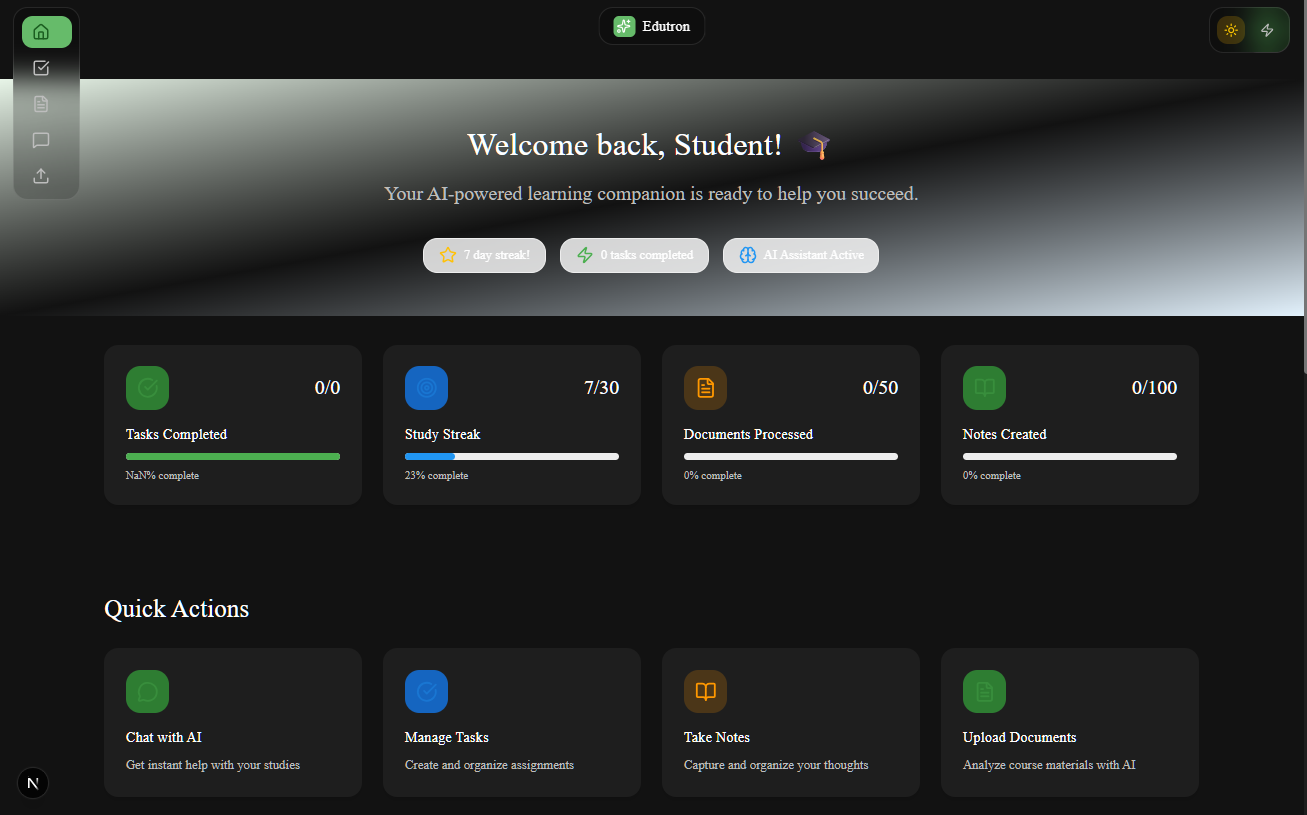Click the 7 day streak badge
Screen dimensions: 1307x815
pyautogui.click(x=485, y=255)
